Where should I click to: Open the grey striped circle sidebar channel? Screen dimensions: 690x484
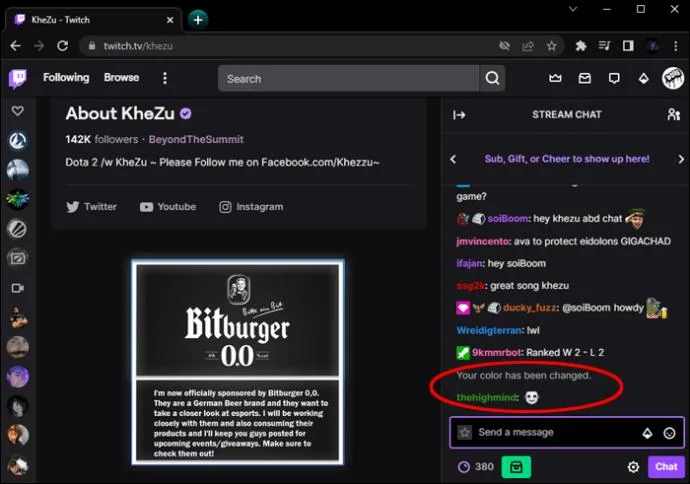coord(18,229)
